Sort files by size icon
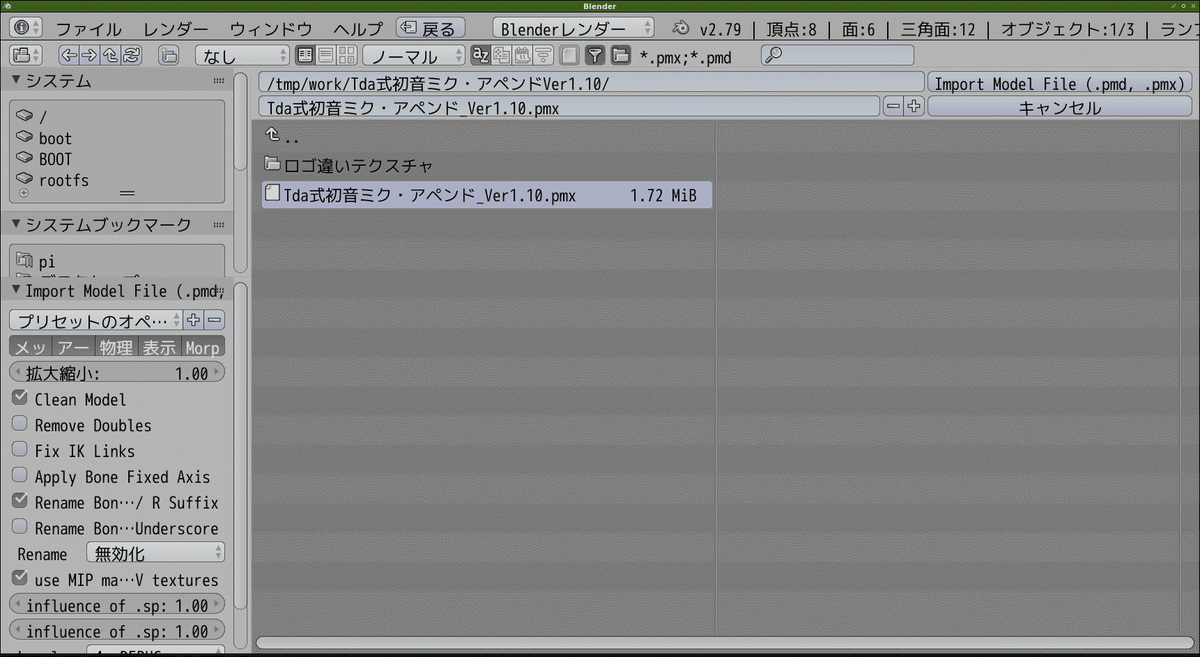The width and height of the screenshot is (1200, 657). tap(544, 56)
